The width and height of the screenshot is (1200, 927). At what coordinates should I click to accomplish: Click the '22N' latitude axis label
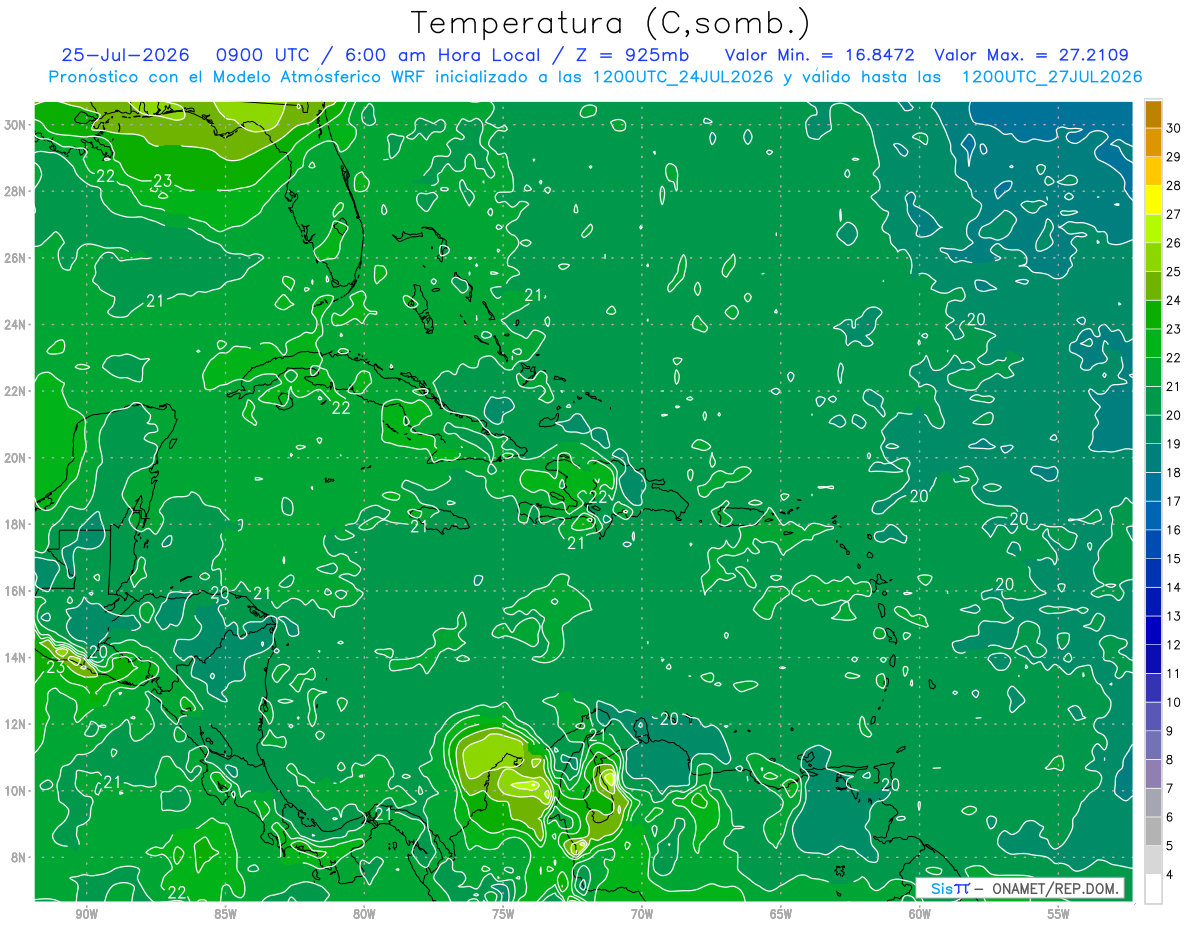(x=15, y=391)
